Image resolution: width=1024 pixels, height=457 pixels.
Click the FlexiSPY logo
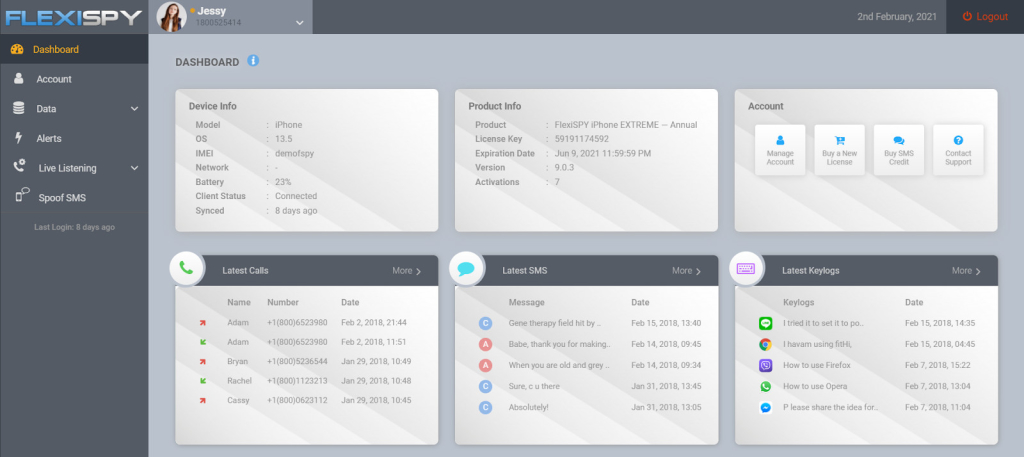(74, 17)
